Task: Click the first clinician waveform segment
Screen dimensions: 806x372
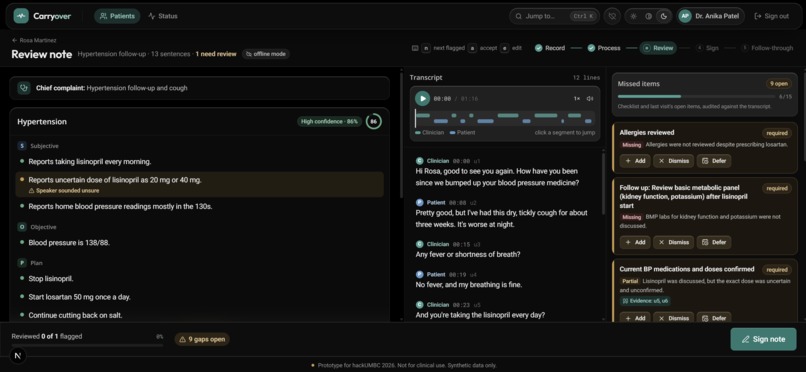Action: 423,116
